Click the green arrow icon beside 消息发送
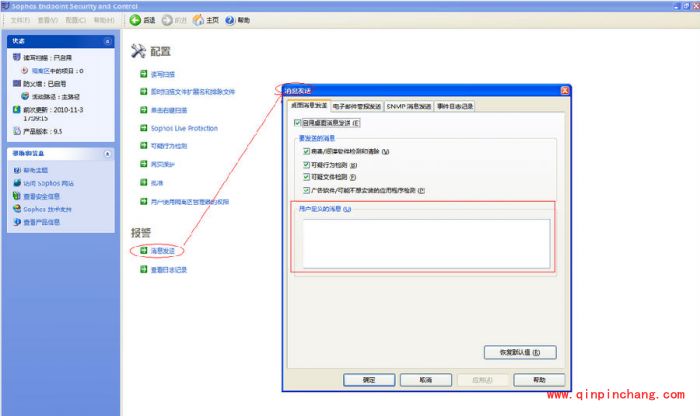Viewport: 700px width, 416px height. 144,250
